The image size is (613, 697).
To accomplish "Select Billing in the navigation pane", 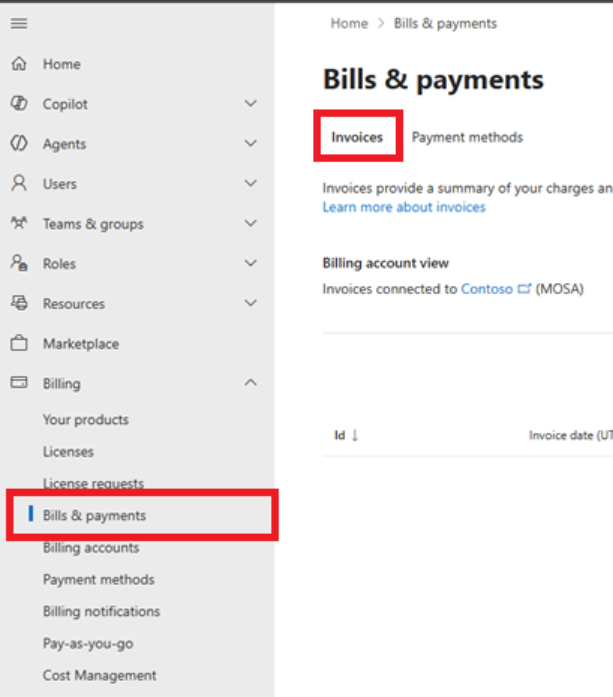I will [62, 384].
